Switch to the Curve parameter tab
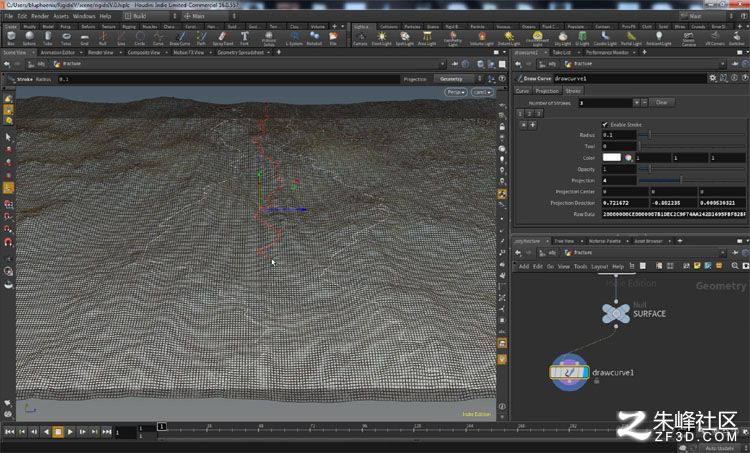 coord(522,91)
